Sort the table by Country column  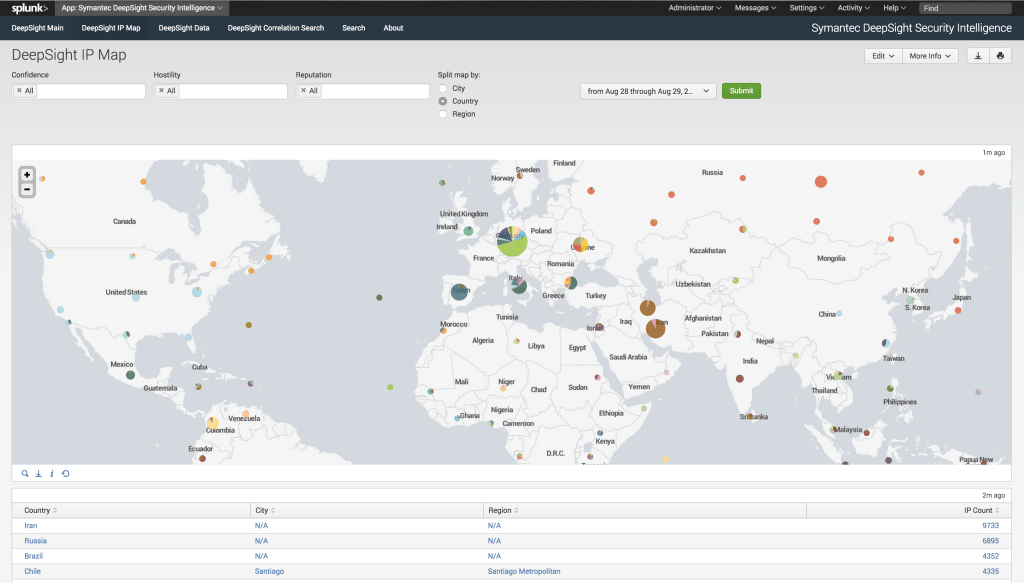pyautogui.click(x=40, y=511)
